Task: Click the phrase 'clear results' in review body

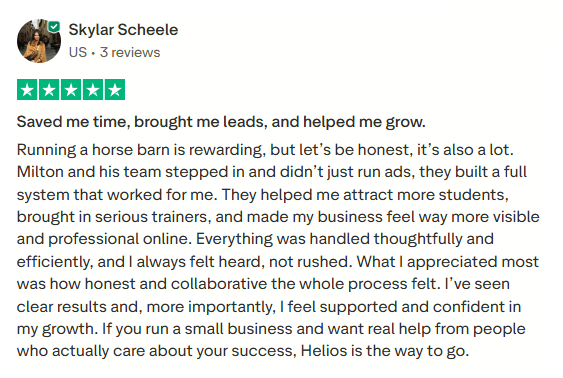Action: coord(61,307)
